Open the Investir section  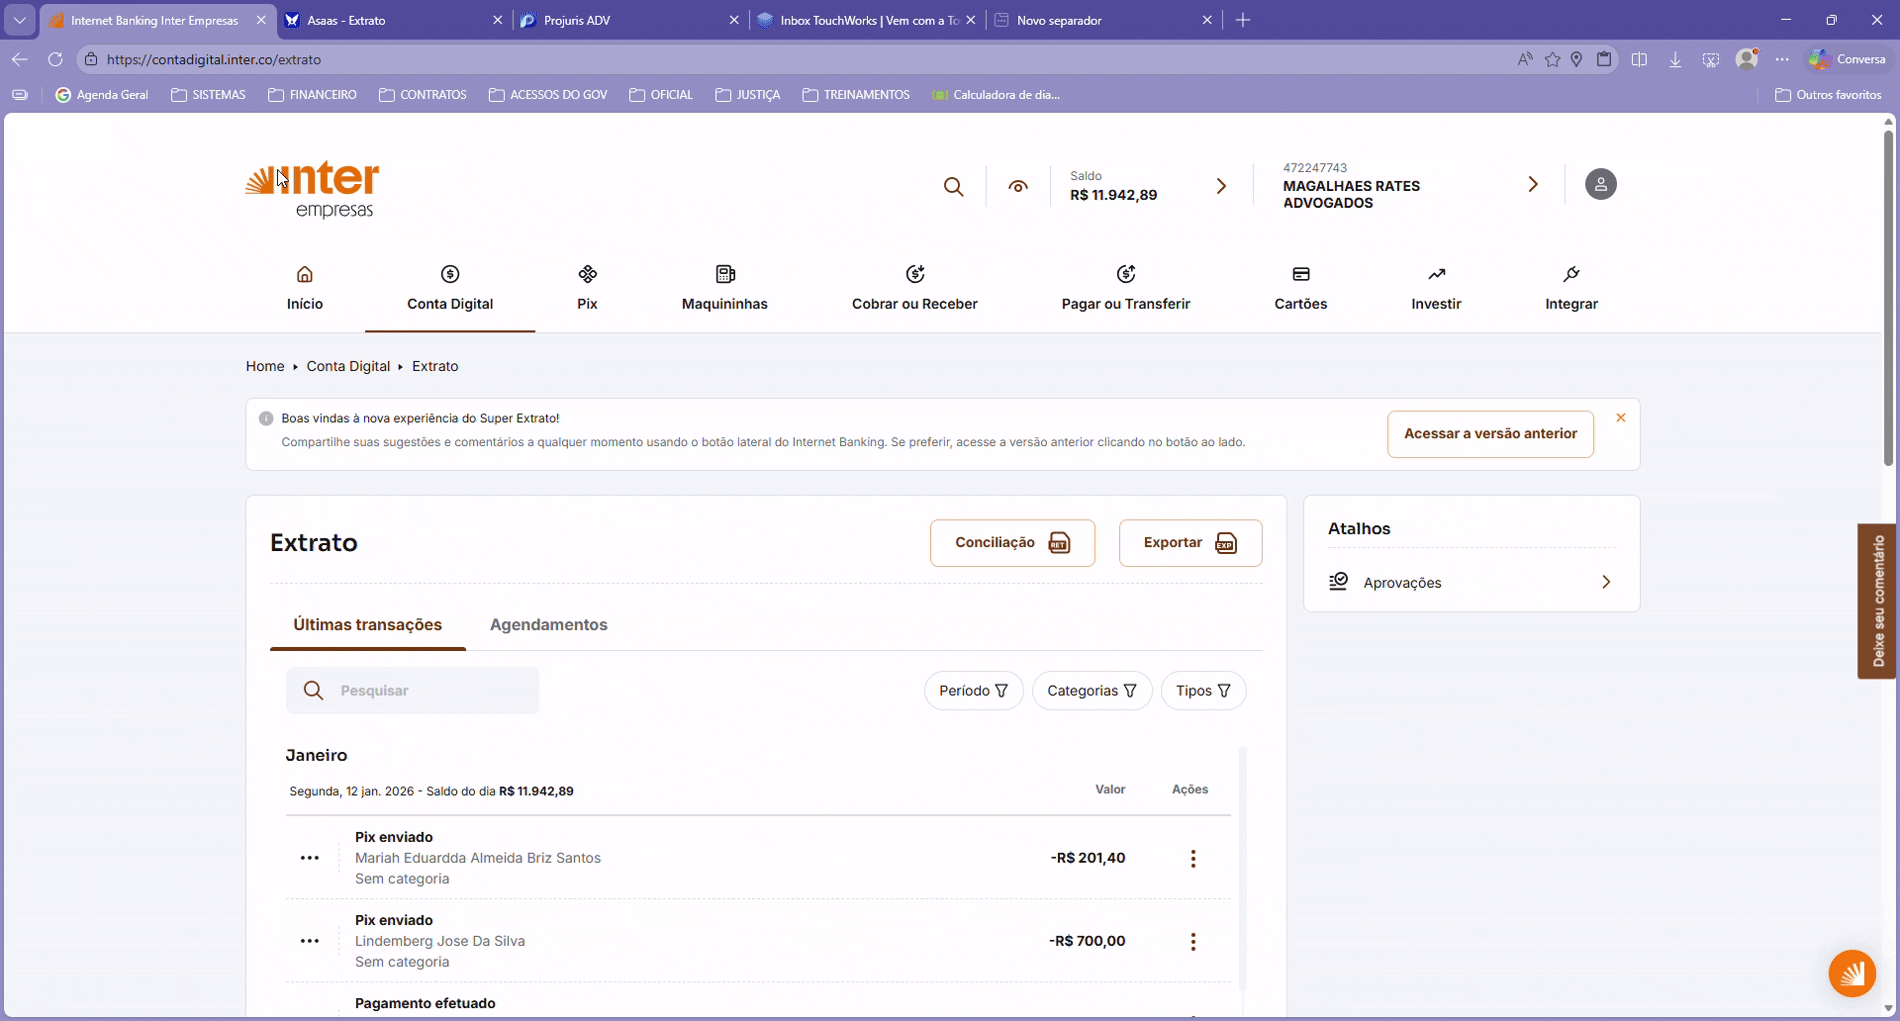(1435, 288)
